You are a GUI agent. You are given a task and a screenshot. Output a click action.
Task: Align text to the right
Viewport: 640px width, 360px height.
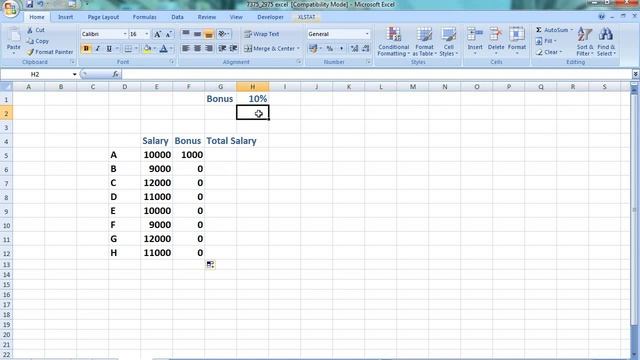coord(209,49)
